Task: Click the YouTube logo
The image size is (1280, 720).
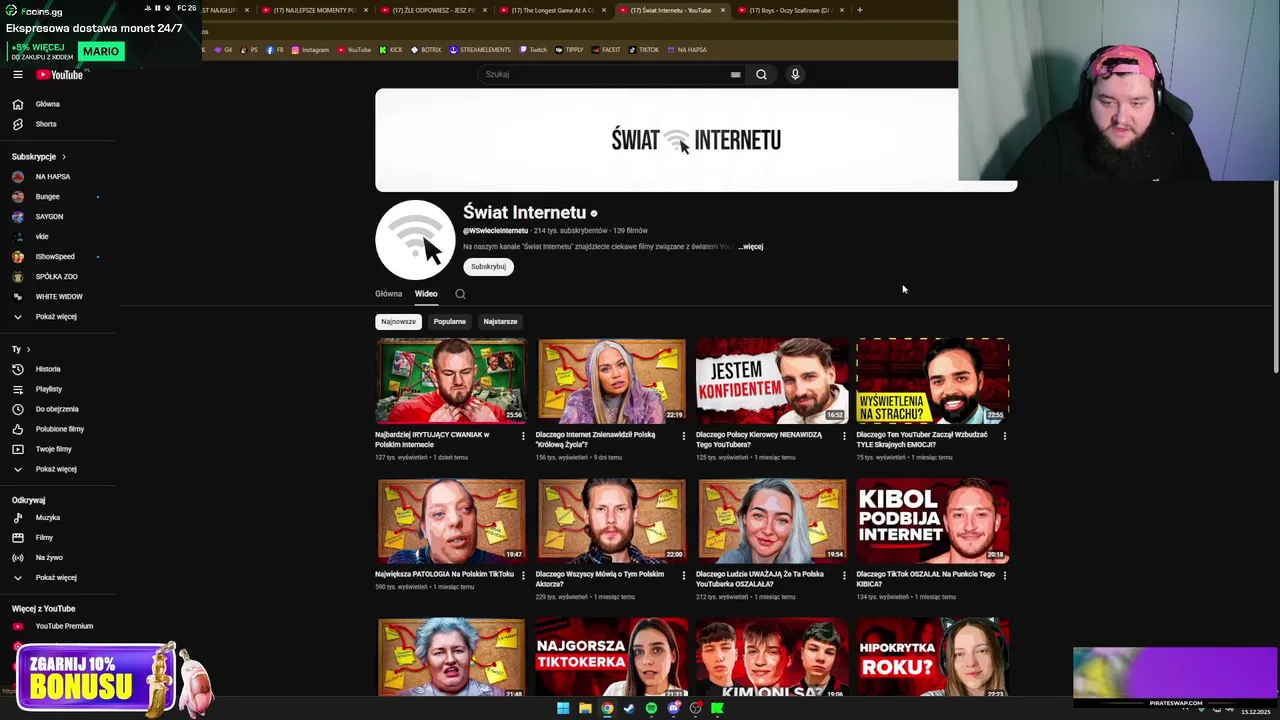Action: (60, 75)
